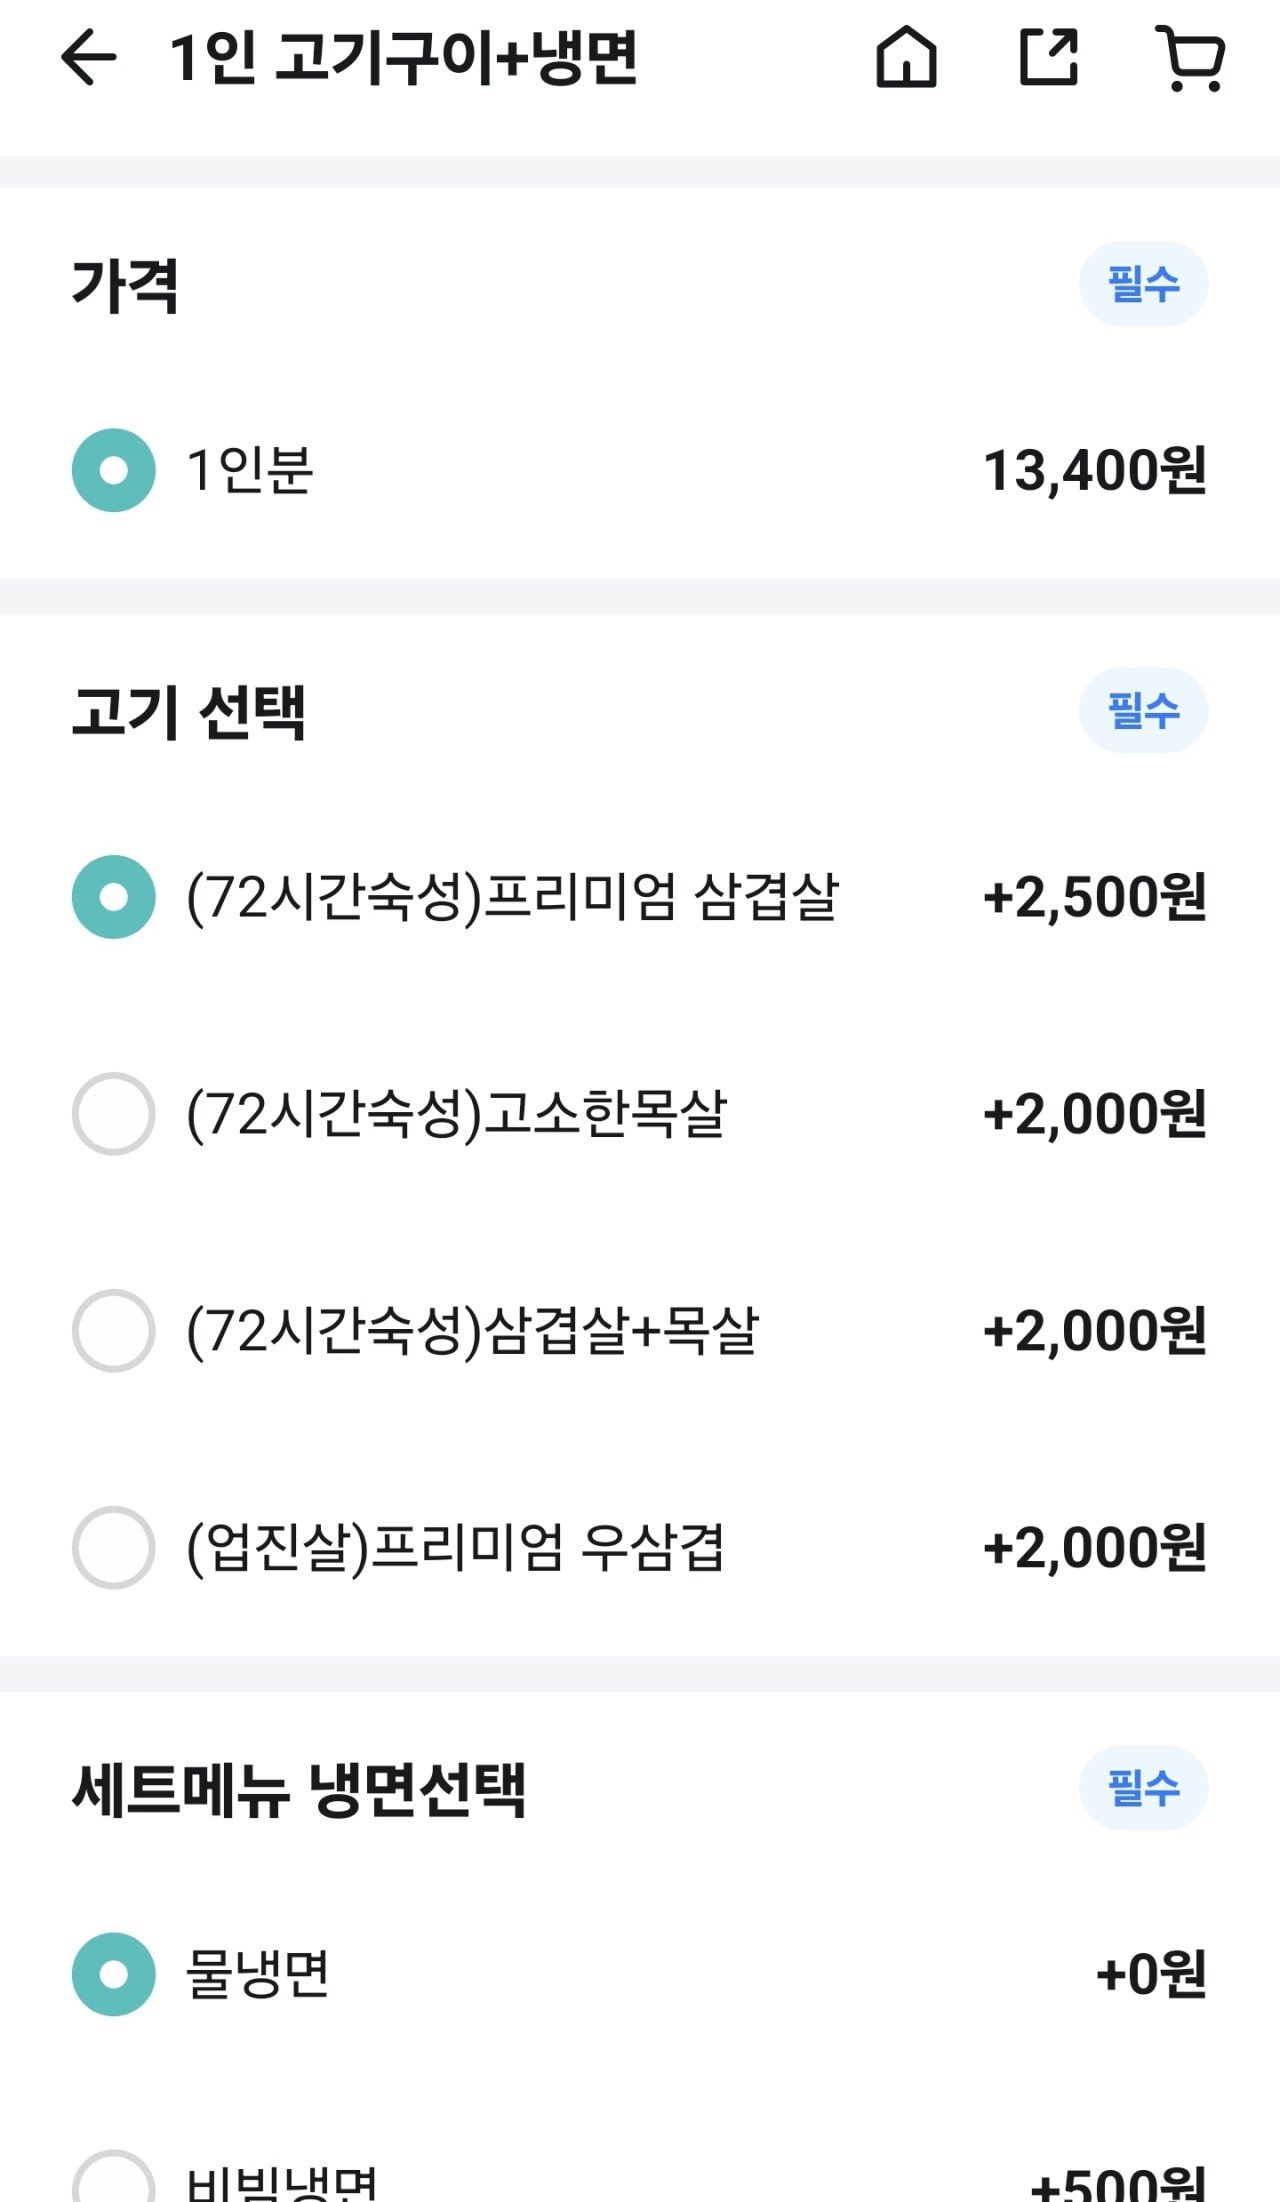Tap 필수 badge beside 세트메뉴 냉면선택
Screen dimensions: 1280x2202
coord(1143,1787)
